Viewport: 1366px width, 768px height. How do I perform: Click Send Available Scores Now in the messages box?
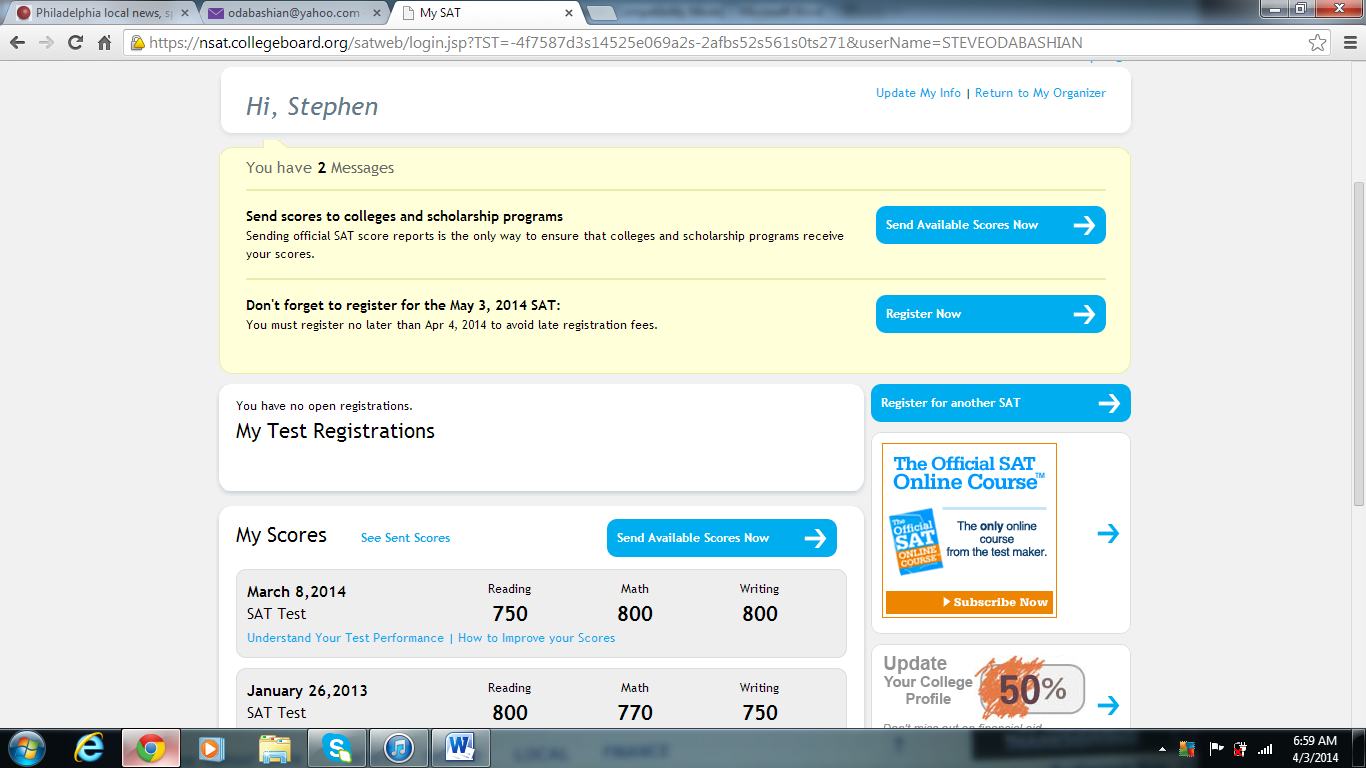(x=991, y=225)
